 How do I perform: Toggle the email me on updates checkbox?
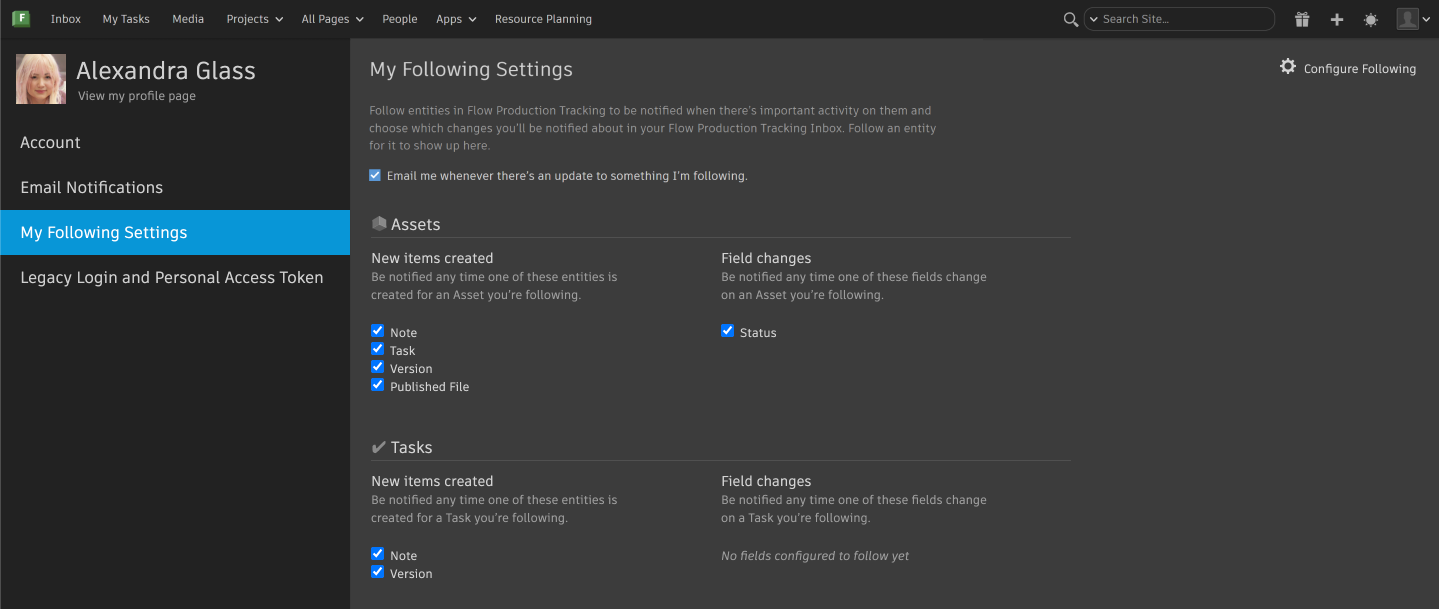375,175
